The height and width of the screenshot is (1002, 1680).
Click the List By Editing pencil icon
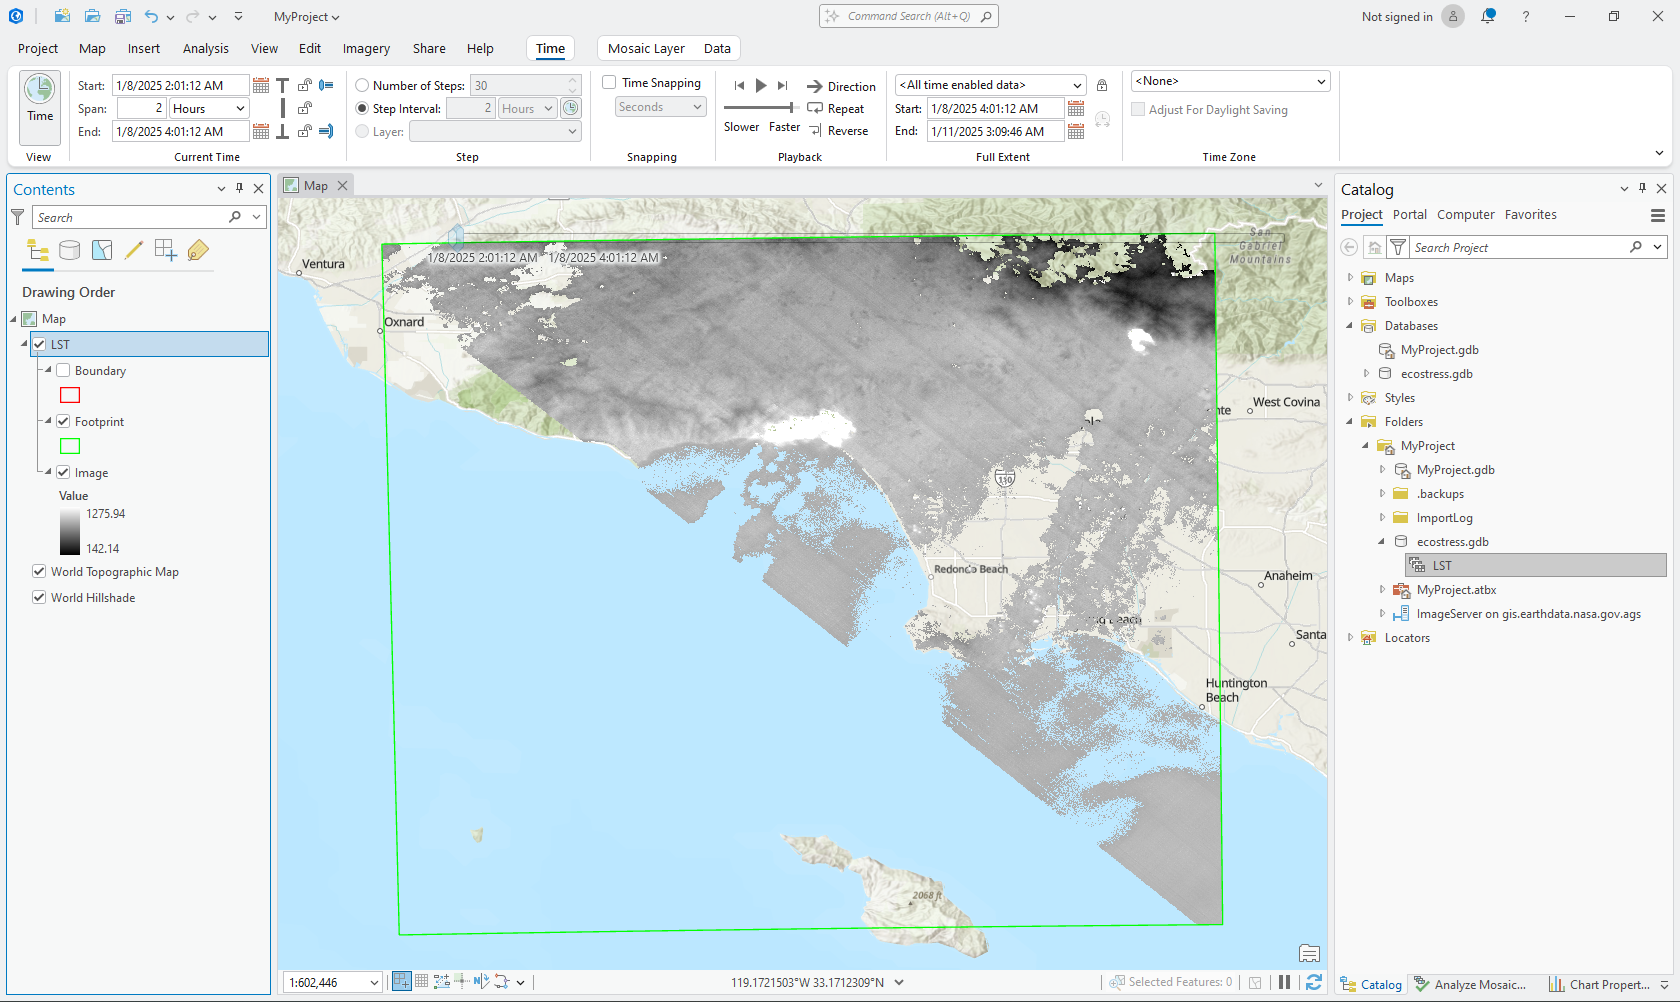[x=134, y=251]
